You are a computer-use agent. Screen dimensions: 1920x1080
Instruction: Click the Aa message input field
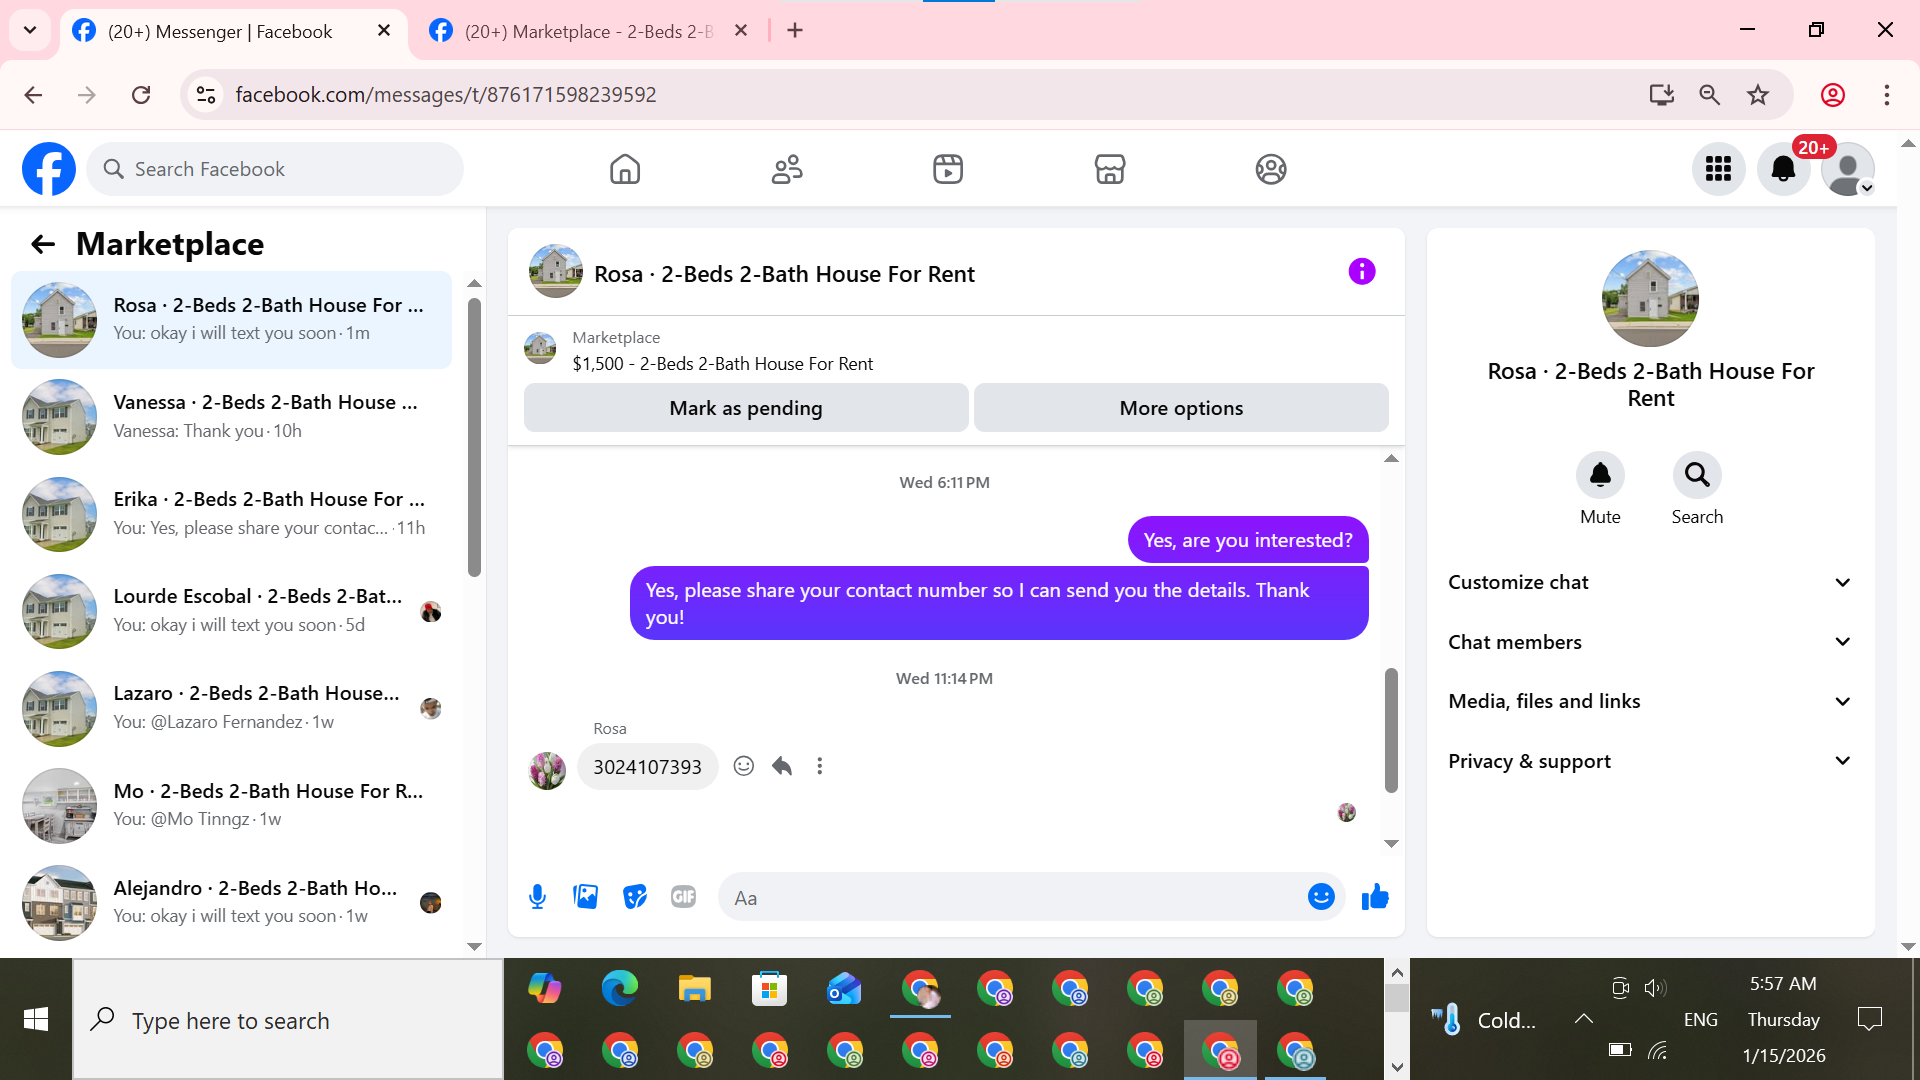1010,898
